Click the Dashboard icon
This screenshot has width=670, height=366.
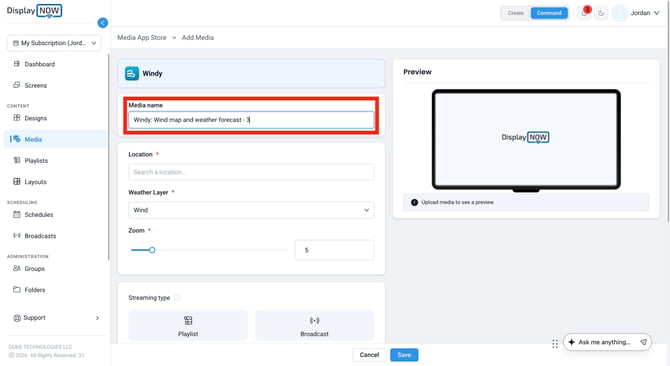(17, 64)
